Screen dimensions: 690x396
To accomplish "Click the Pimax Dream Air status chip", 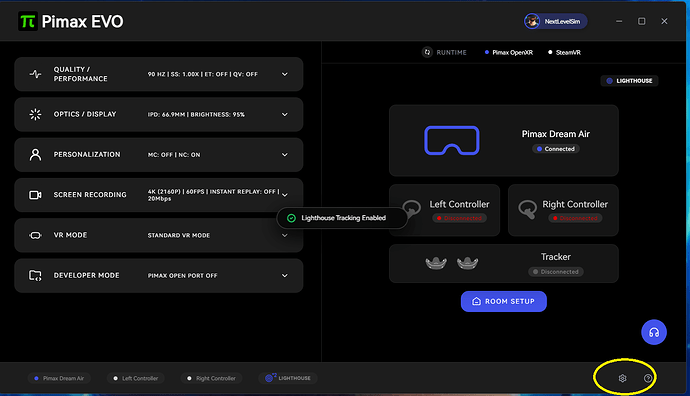I will (59, 378).
